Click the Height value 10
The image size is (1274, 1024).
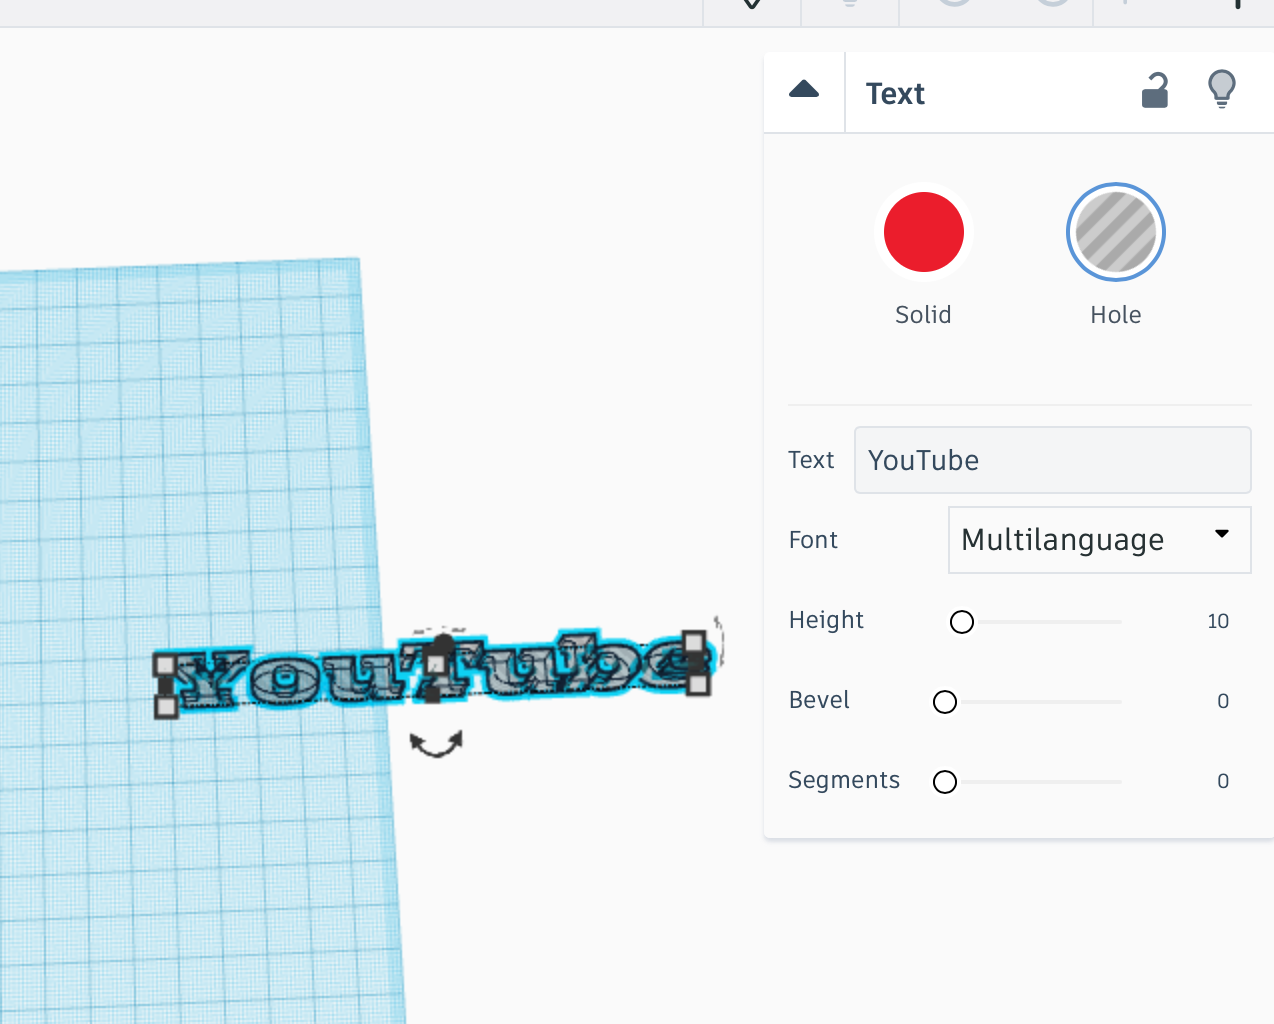pyautogui.click(x=1218, y=621)
